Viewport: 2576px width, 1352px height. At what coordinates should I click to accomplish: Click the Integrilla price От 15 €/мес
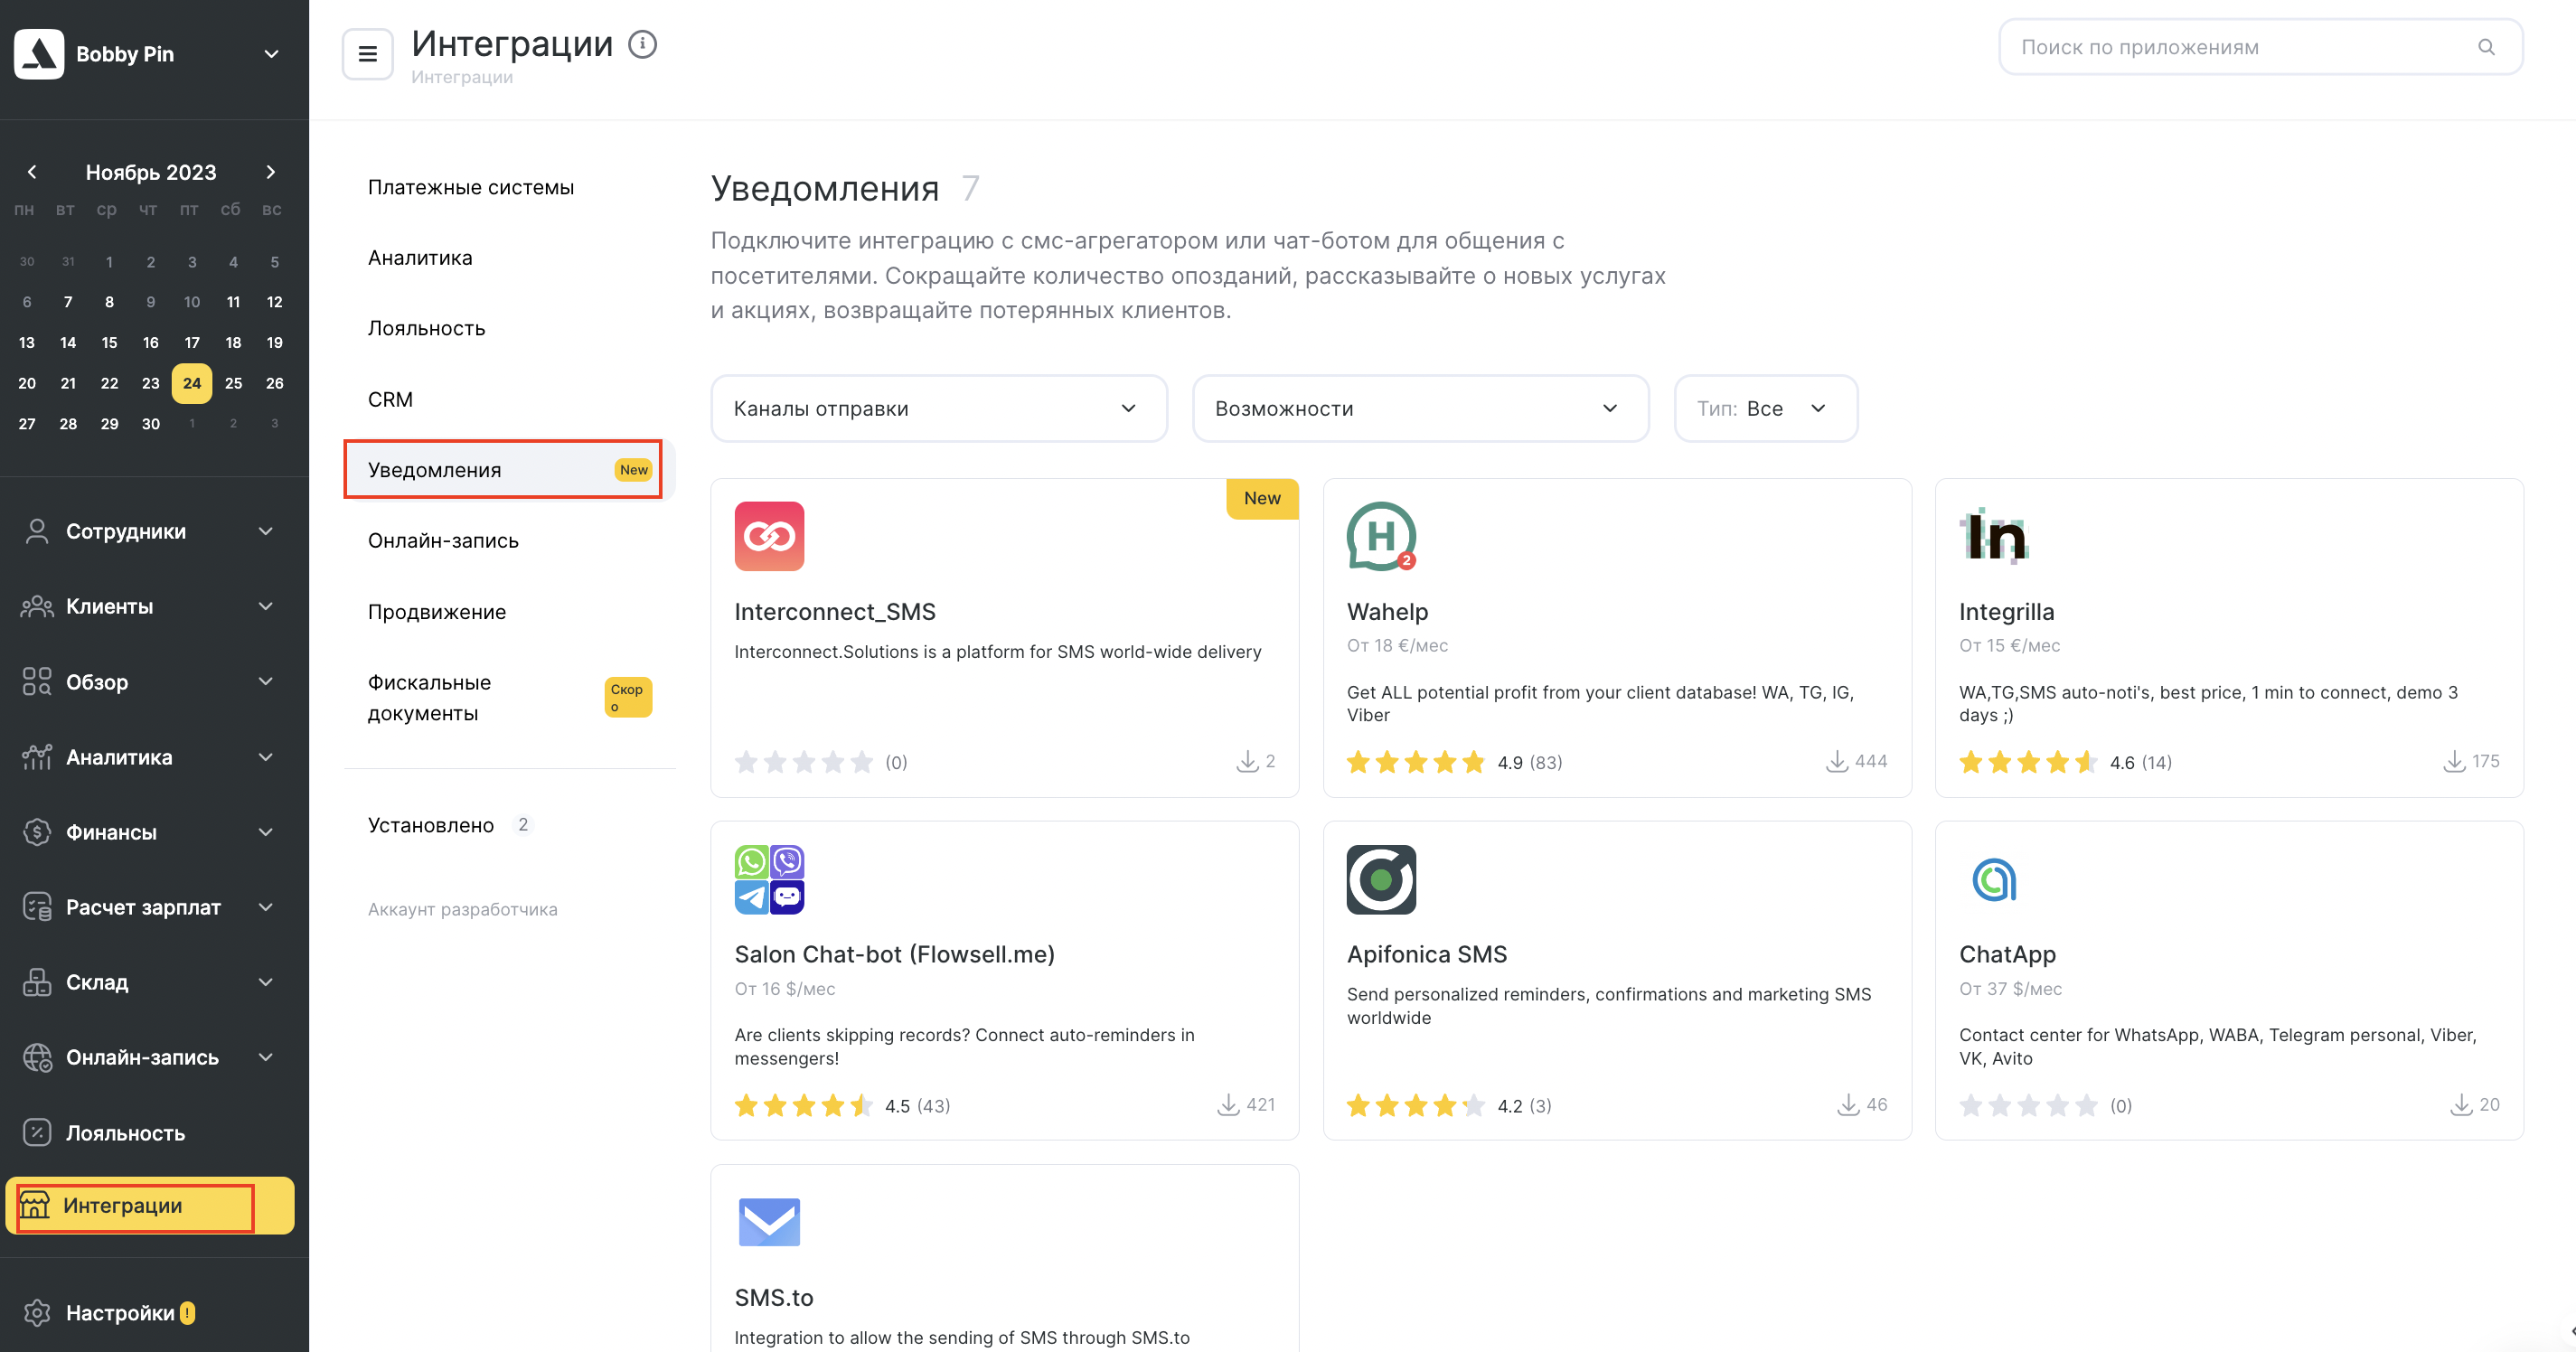(x=2009, y=646)
